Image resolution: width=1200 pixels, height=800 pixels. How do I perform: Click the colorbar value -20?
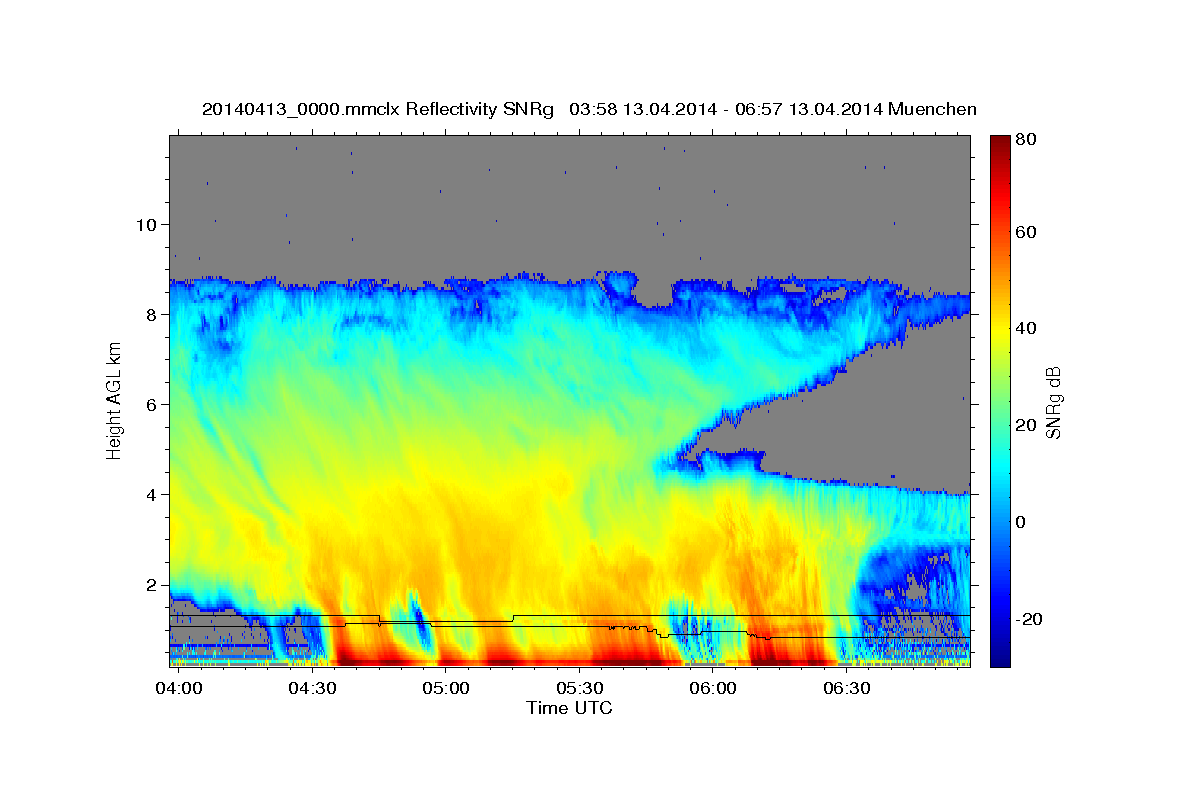coord(1030,620)
